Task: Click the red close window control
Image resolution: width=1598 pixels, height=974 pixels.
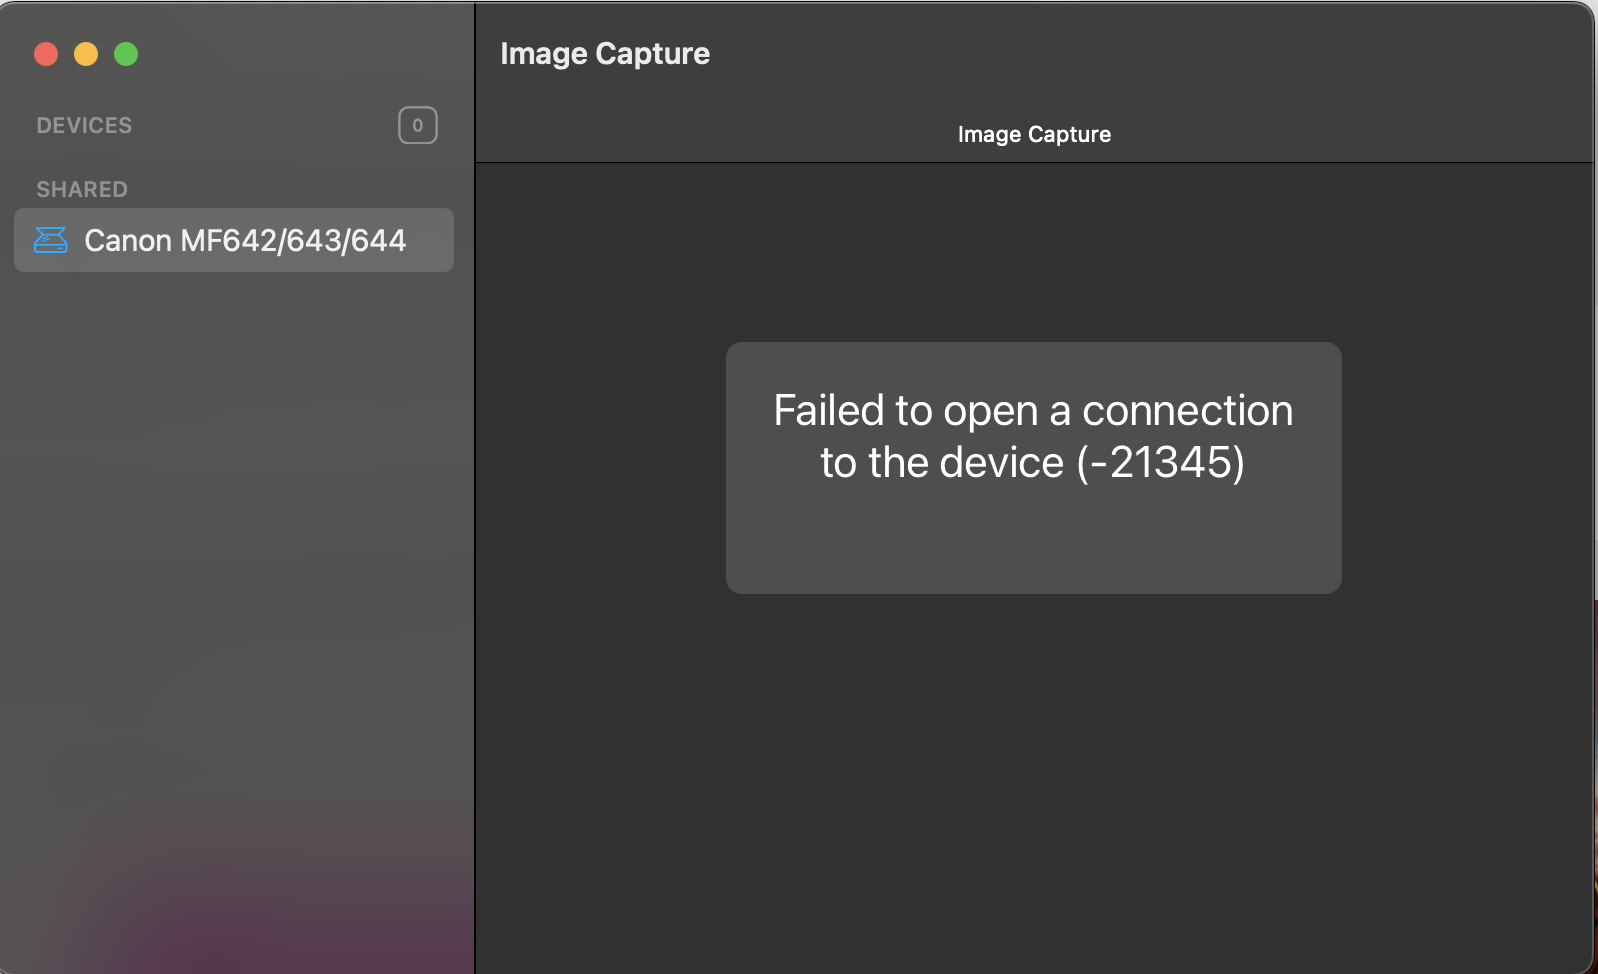Action: click(46, 54)
